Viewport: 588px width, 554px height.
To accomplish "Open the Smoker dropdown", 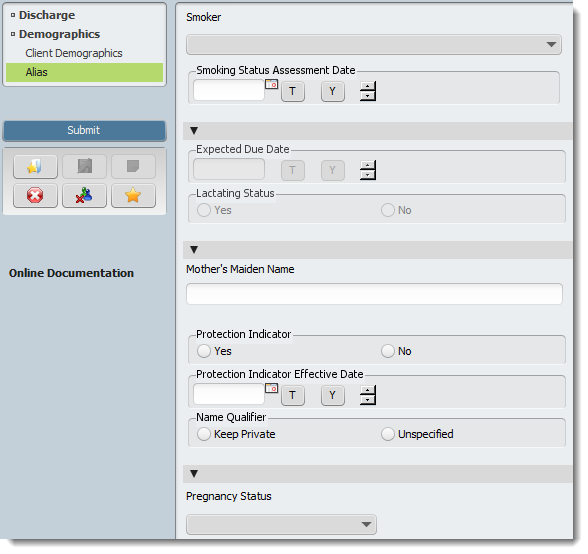I will click(x=374, y=45).
